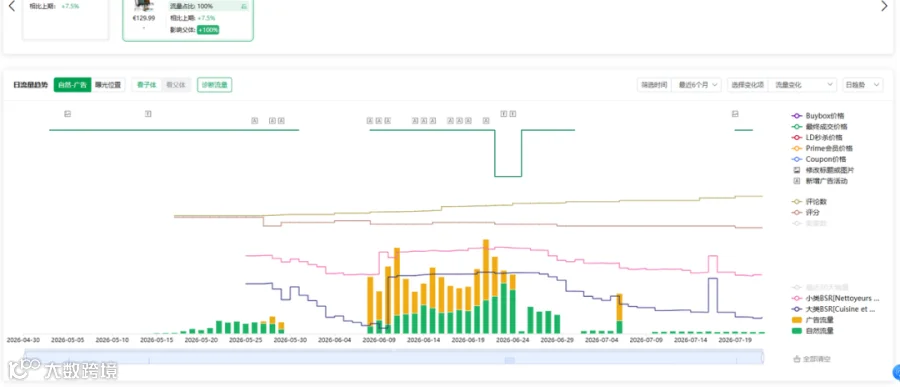Select the 自然-广告 button
The image size is (900, 387).
[x=72, y=85]
